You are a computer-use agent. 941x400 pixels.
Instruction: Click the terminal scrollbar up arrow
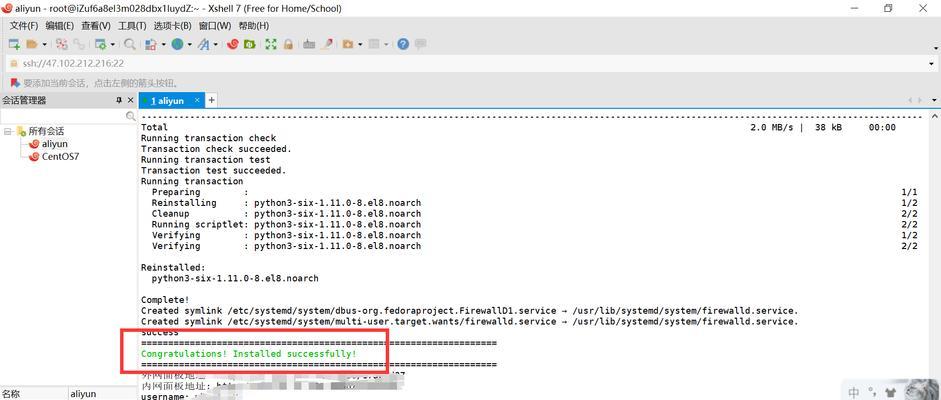coord(935,117)
